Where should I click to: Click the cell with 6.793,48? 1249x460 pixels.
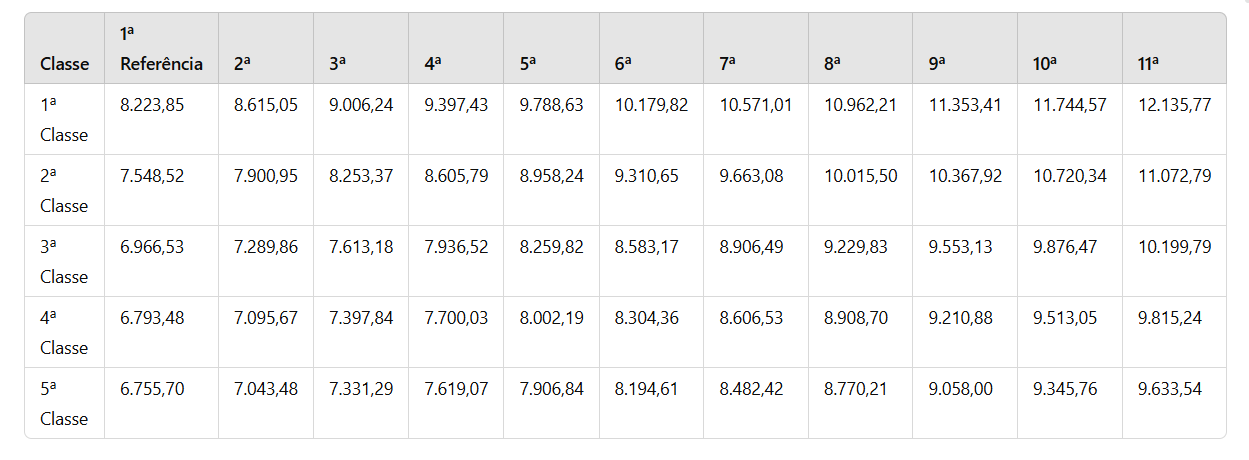click(x=152, y=318)
